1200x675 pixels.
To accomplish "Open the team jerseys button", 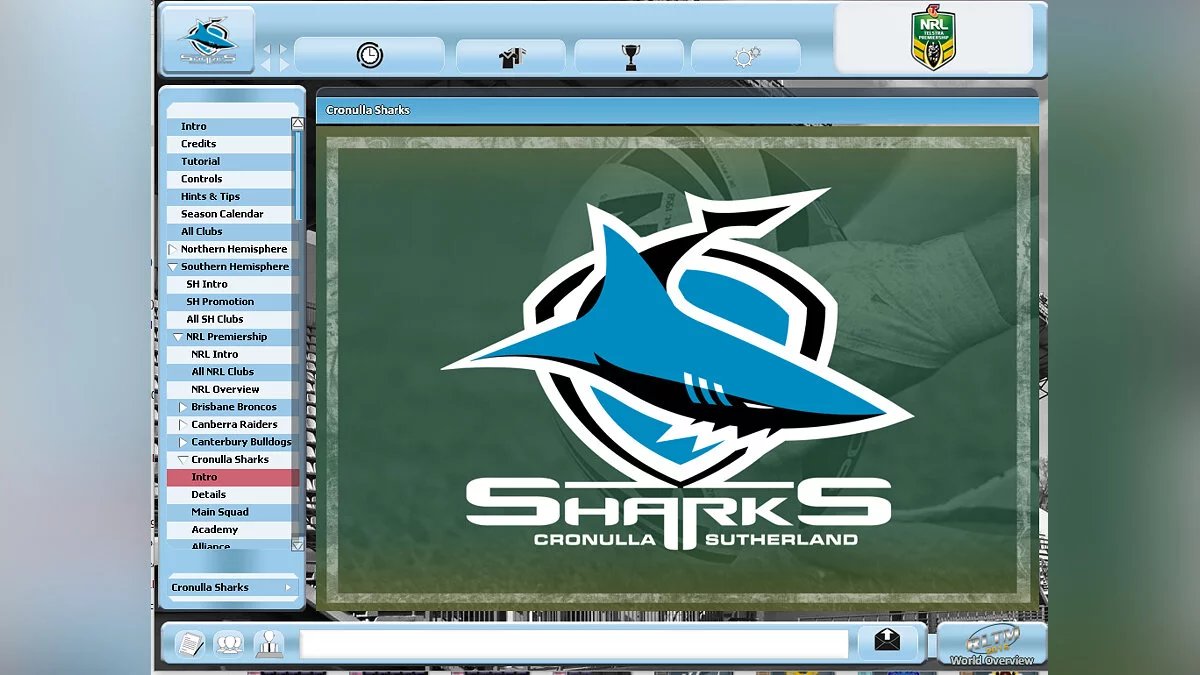I will [x=512, y=57].
